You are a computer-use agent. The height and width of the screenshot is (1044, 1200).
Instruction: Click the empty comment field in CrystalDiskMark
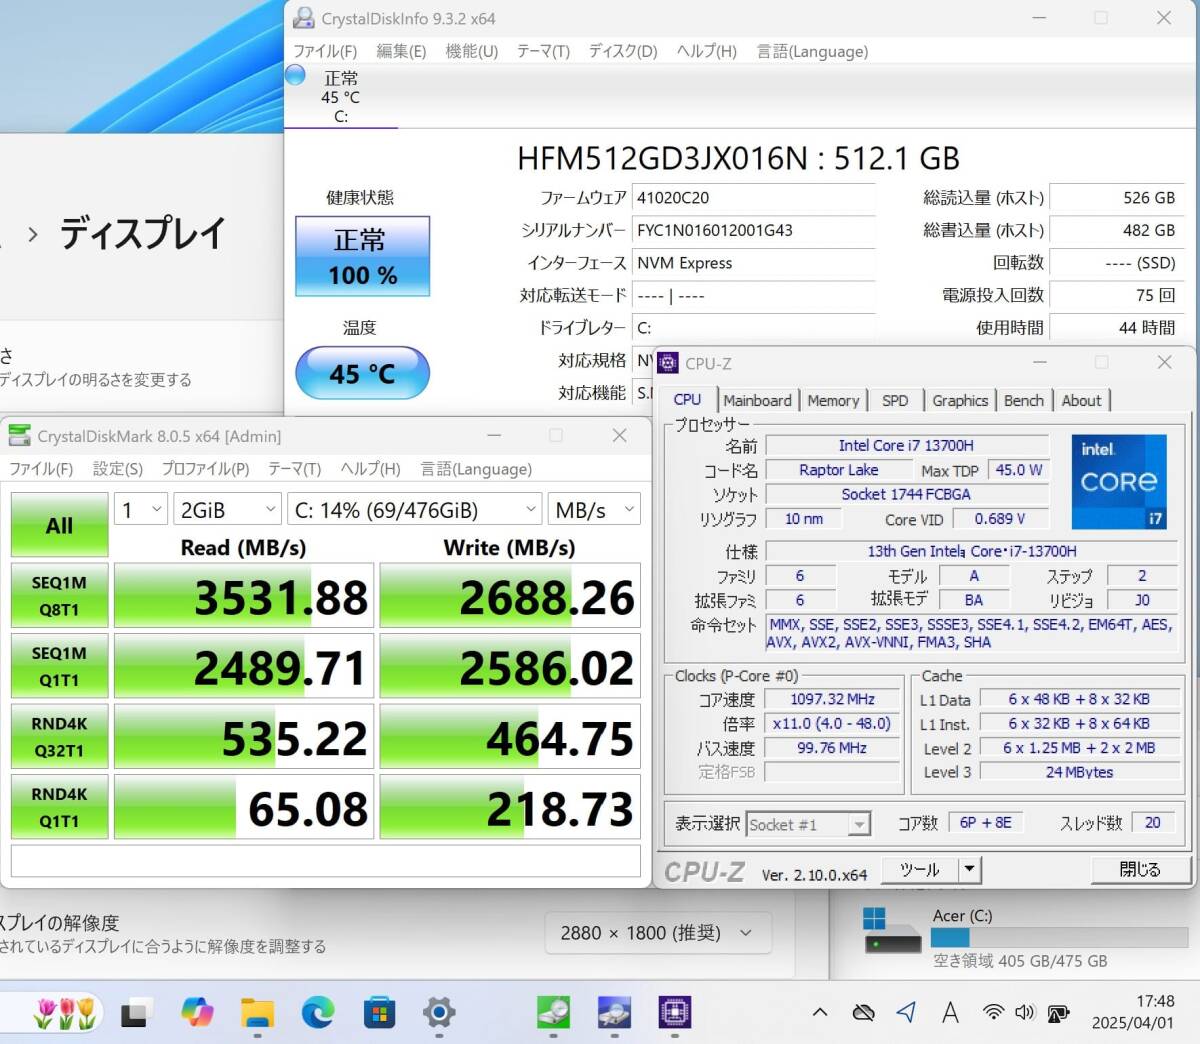[x=325, y=861]
